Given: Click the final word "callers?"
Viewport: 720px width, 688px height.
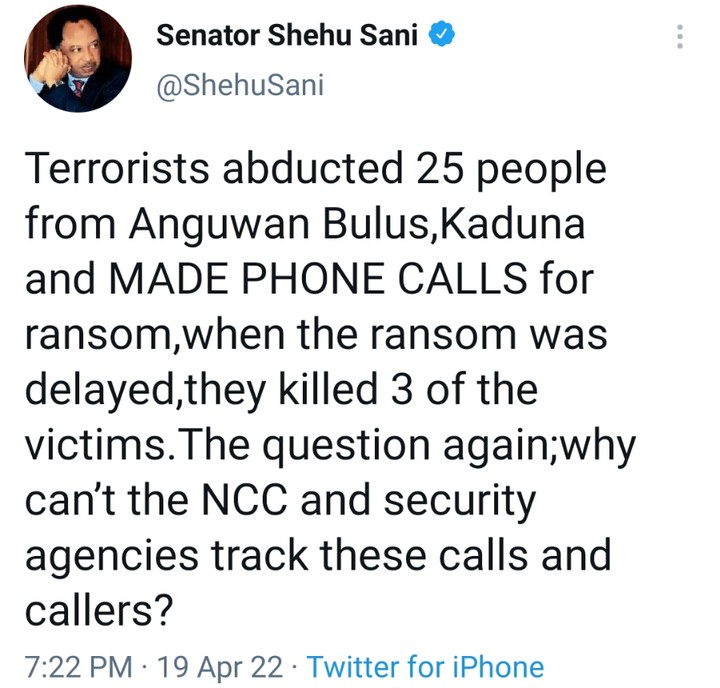Looking at the screenshot, I should coord(99,611).
